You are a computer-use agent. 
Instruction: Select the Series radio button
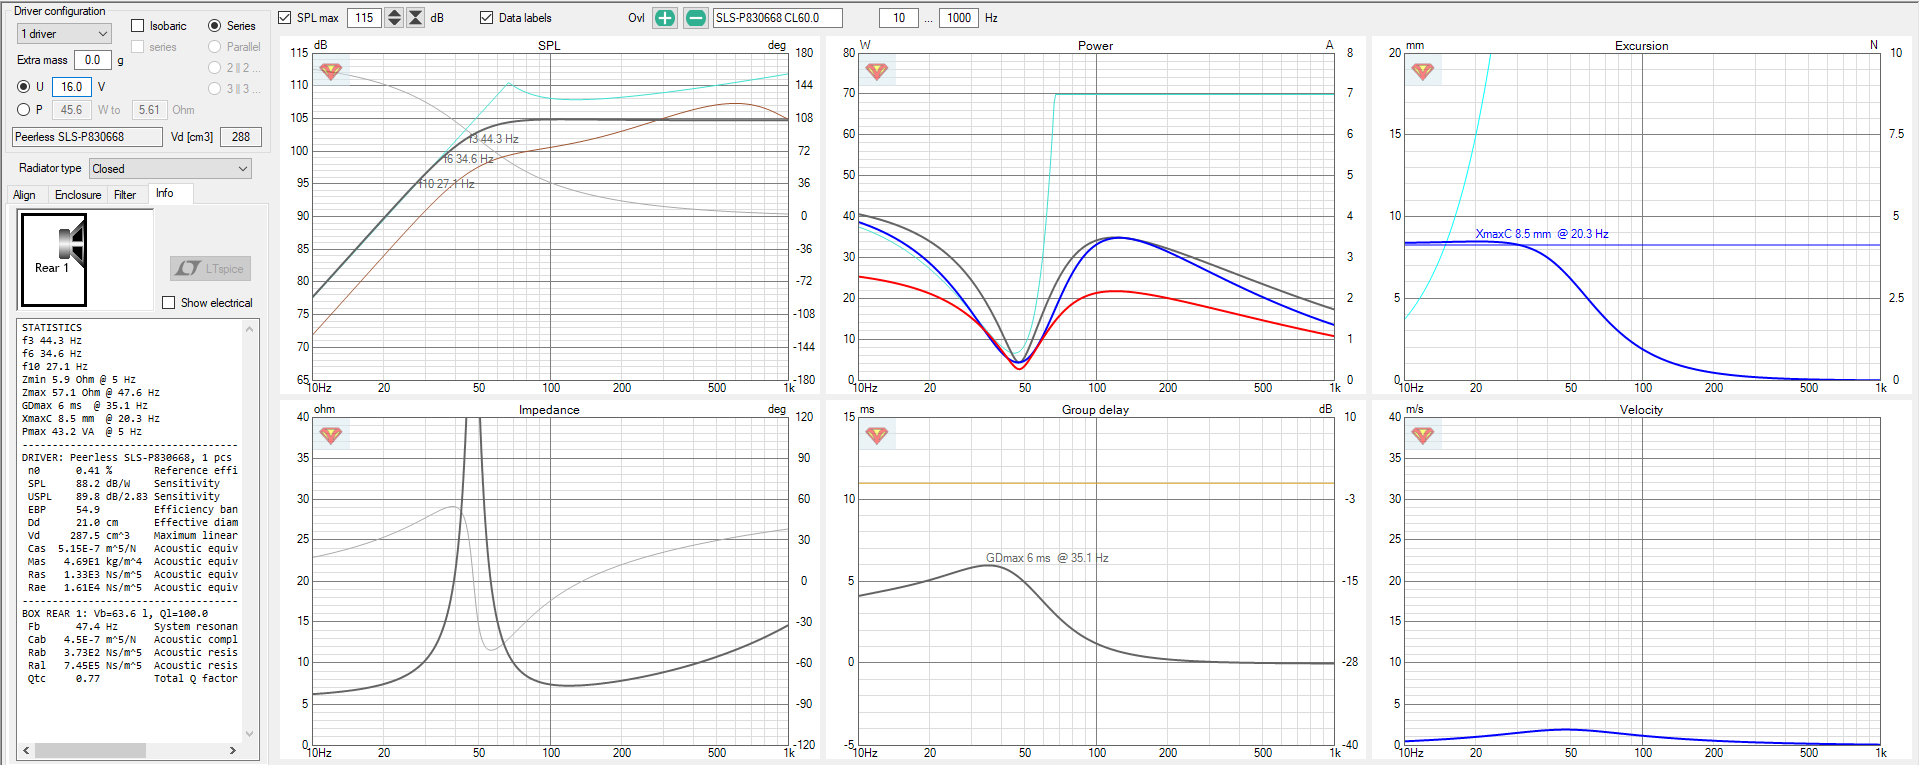click(214, 26)
